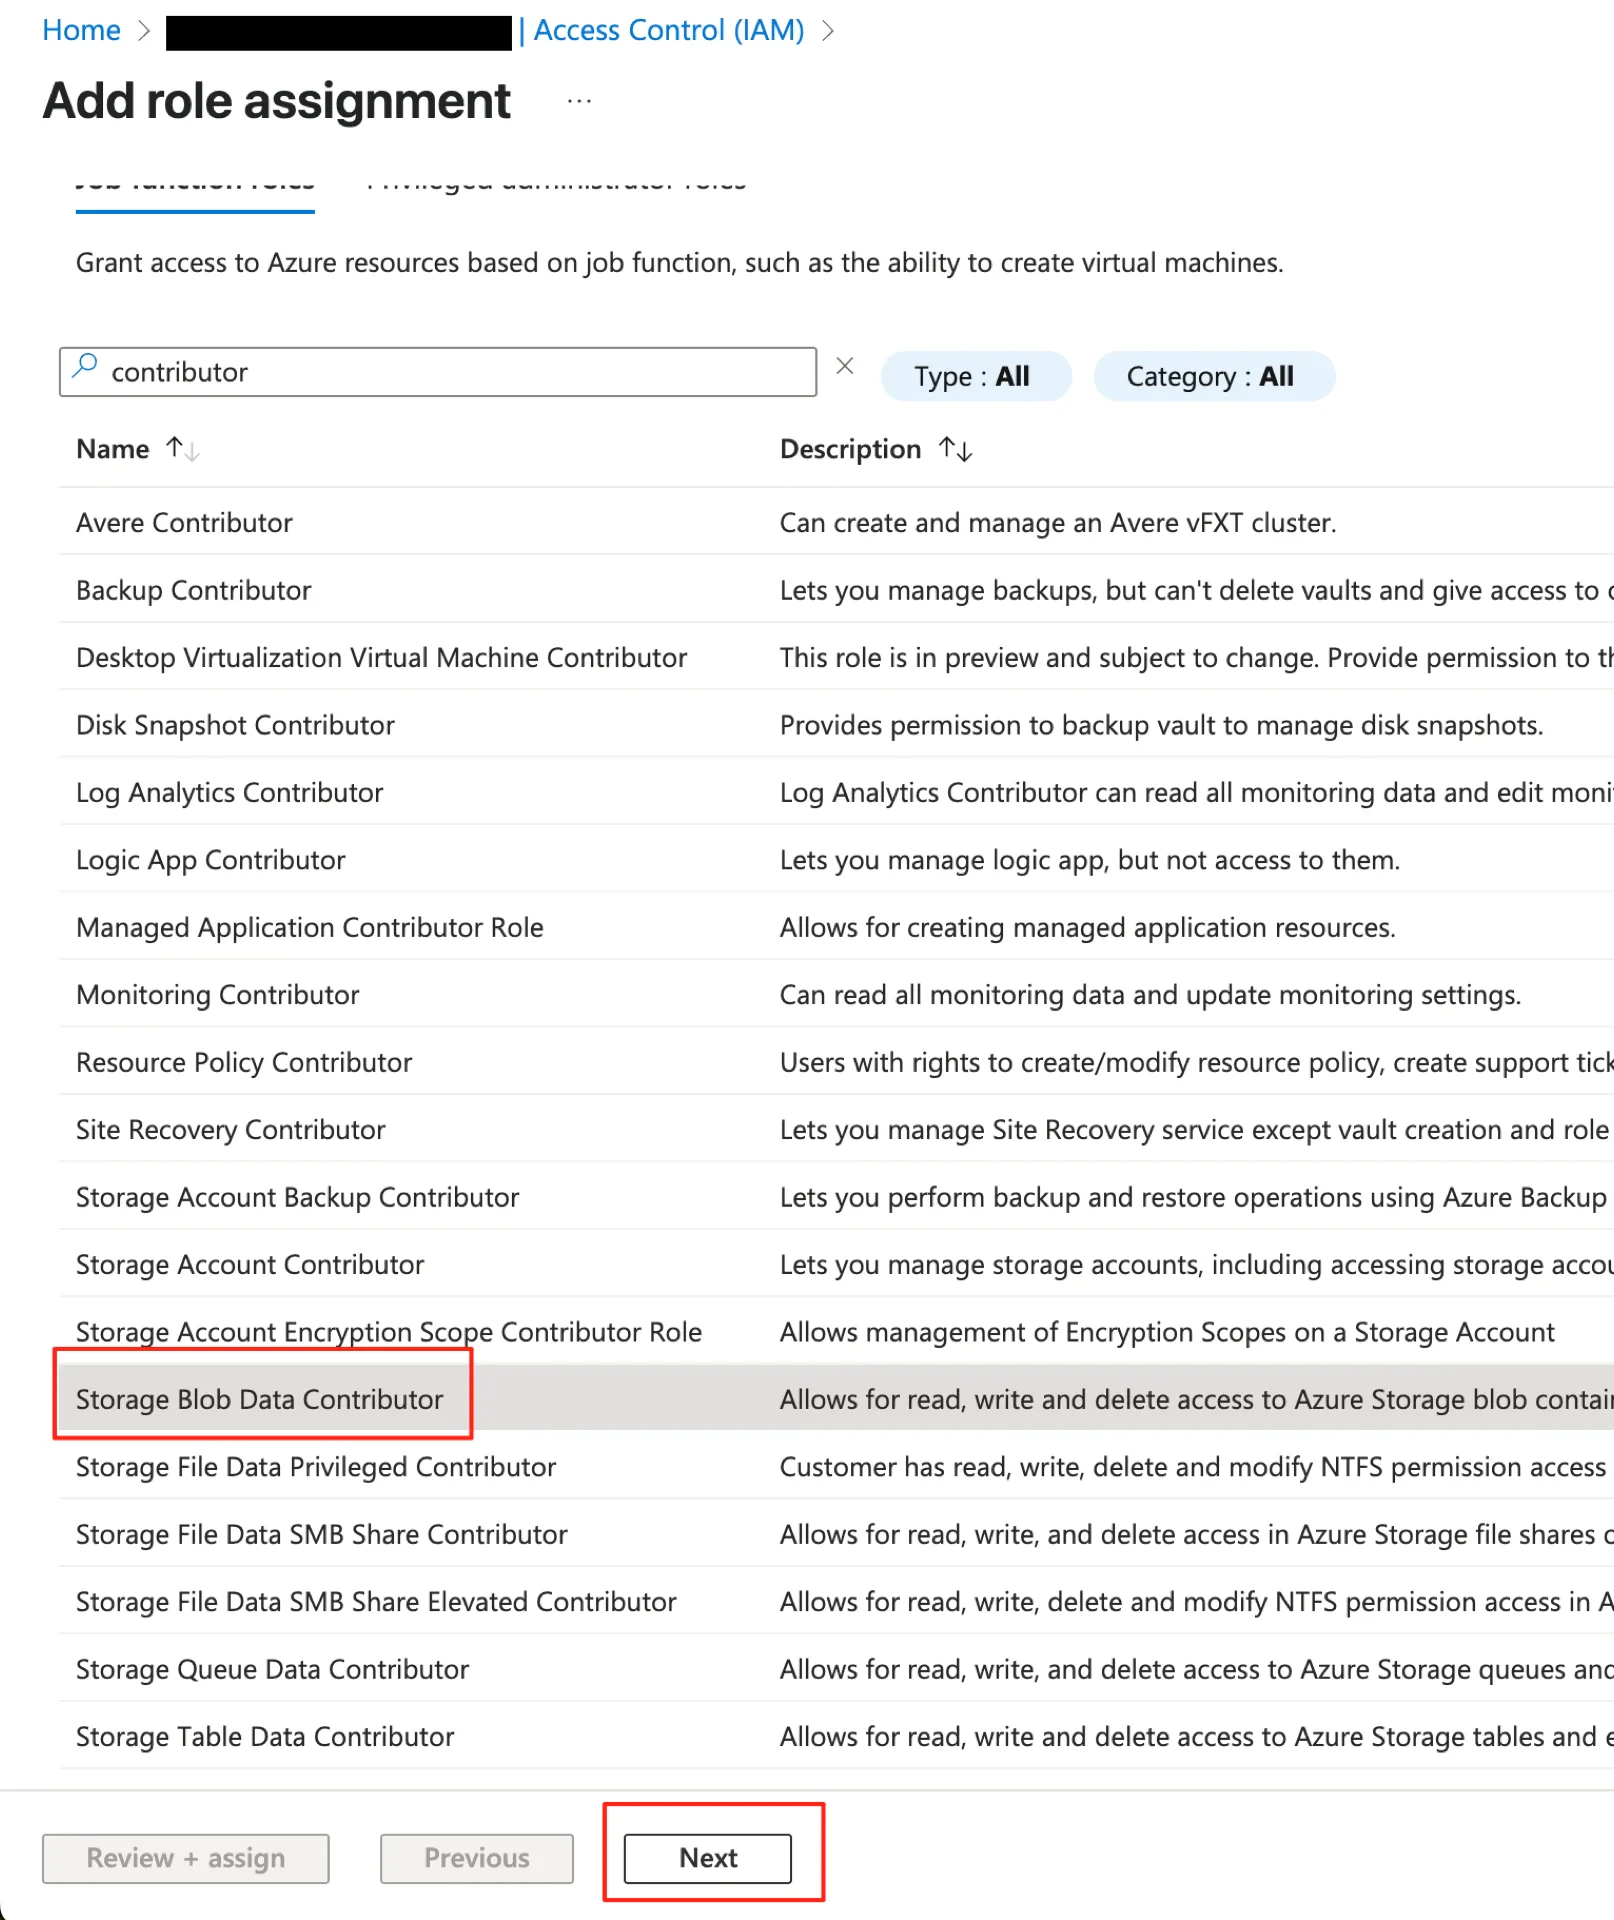1614x1920 pixels.
Task: Open the Category : All filter
Action: 1214,376
